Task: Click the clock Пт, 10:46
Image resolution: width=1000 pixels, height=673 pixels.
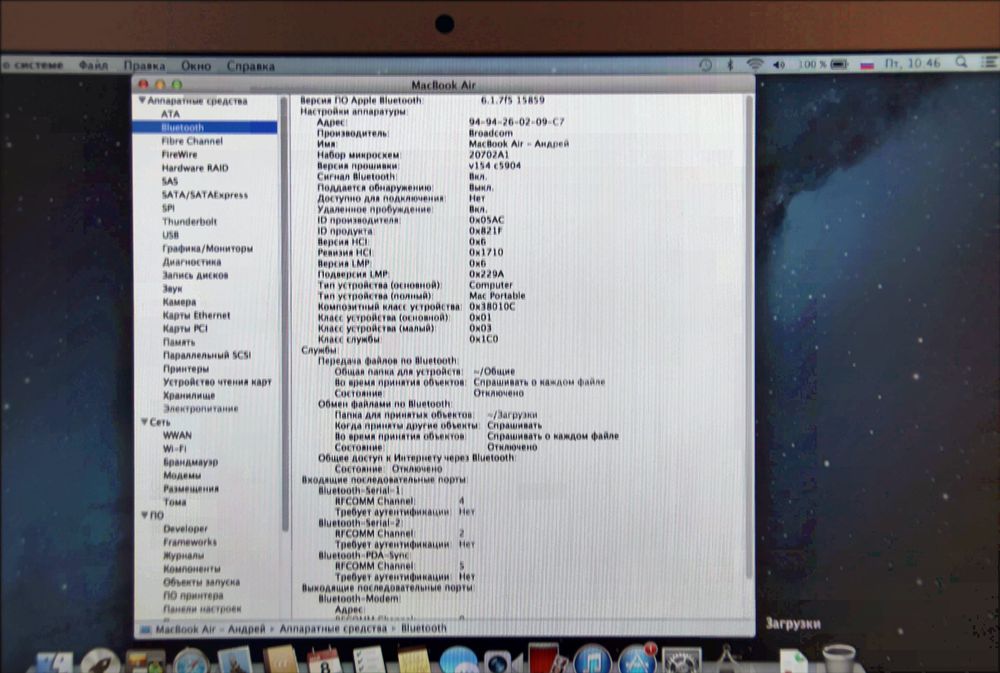Action: (912, 63)
